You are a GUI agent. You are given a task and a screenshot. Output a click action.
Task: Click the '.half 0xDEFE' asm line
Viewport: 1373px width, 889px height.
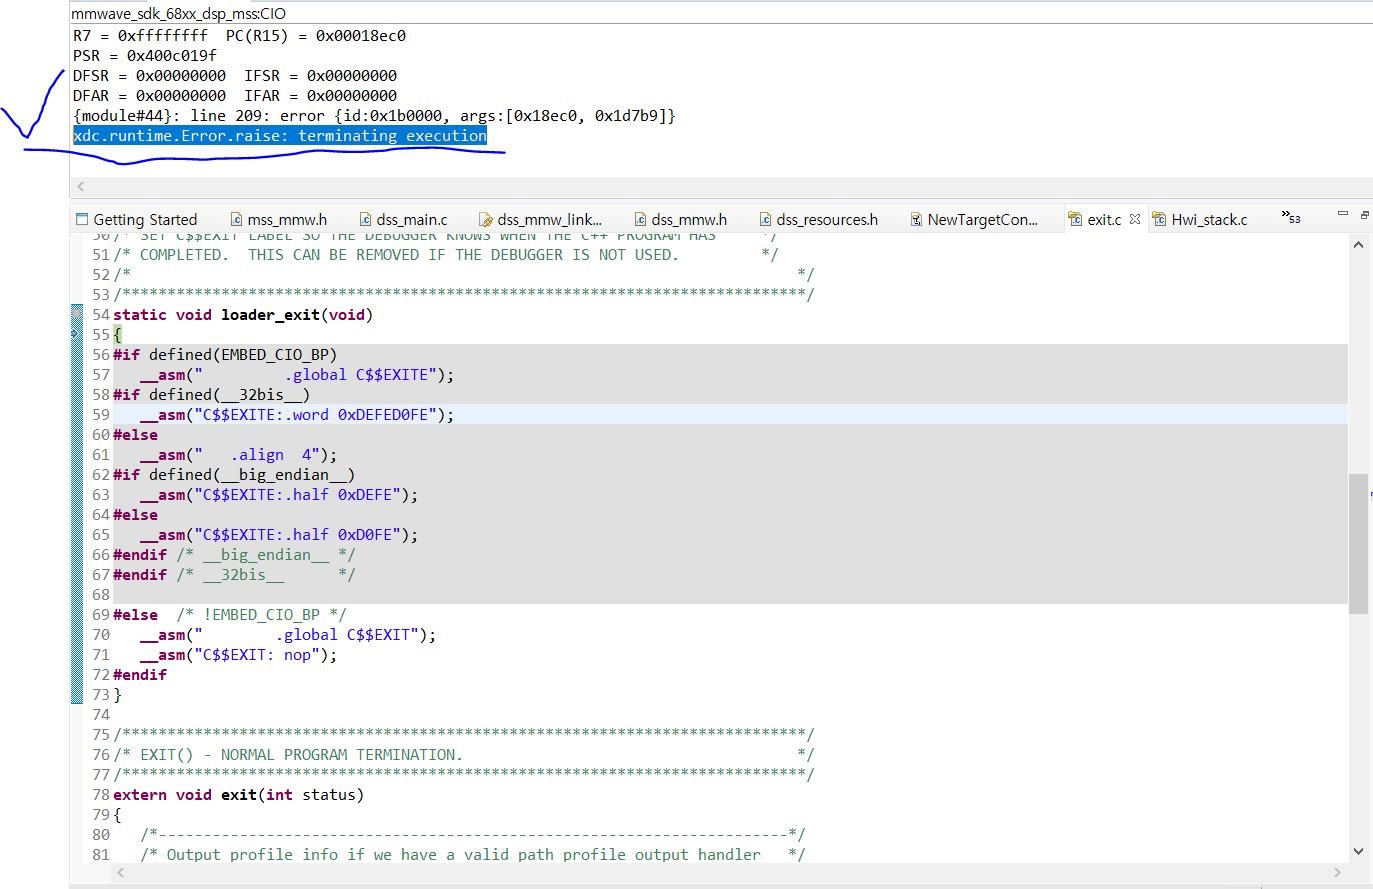pyautogui.click(x=279, y=494)
